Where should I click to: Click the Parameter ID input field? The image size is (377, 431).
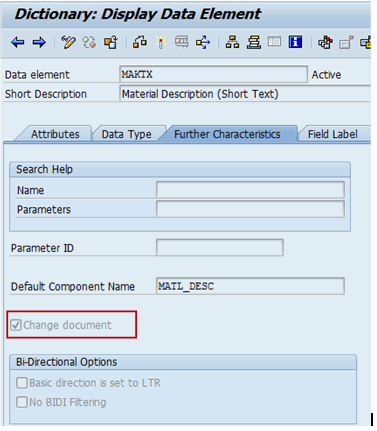point(220,248)
